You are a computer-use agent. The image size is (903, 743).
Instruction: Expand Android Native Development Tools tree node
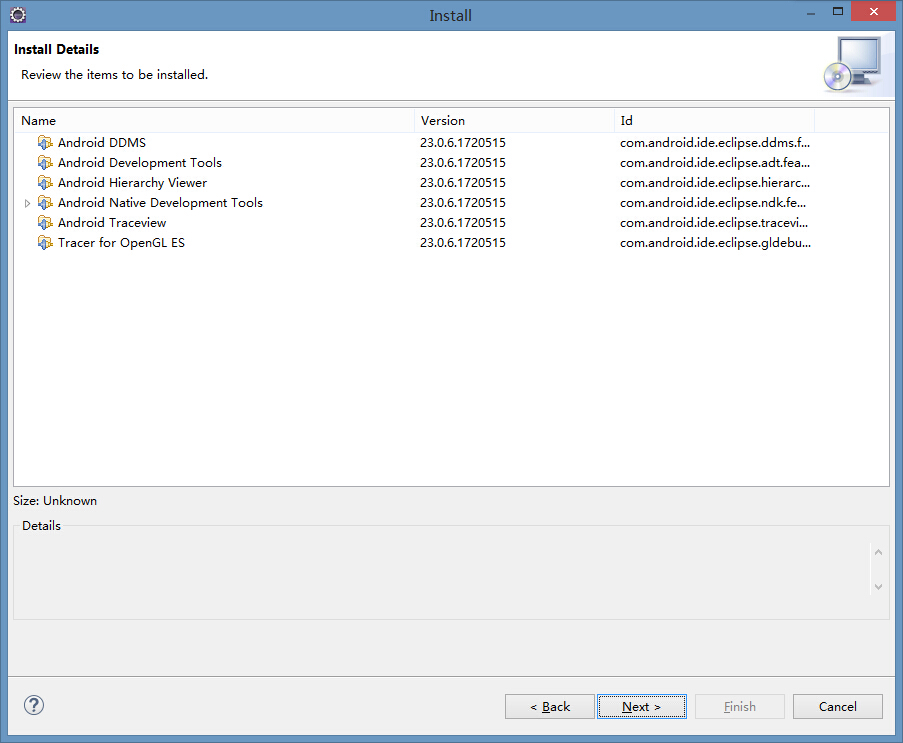(27, 203)
